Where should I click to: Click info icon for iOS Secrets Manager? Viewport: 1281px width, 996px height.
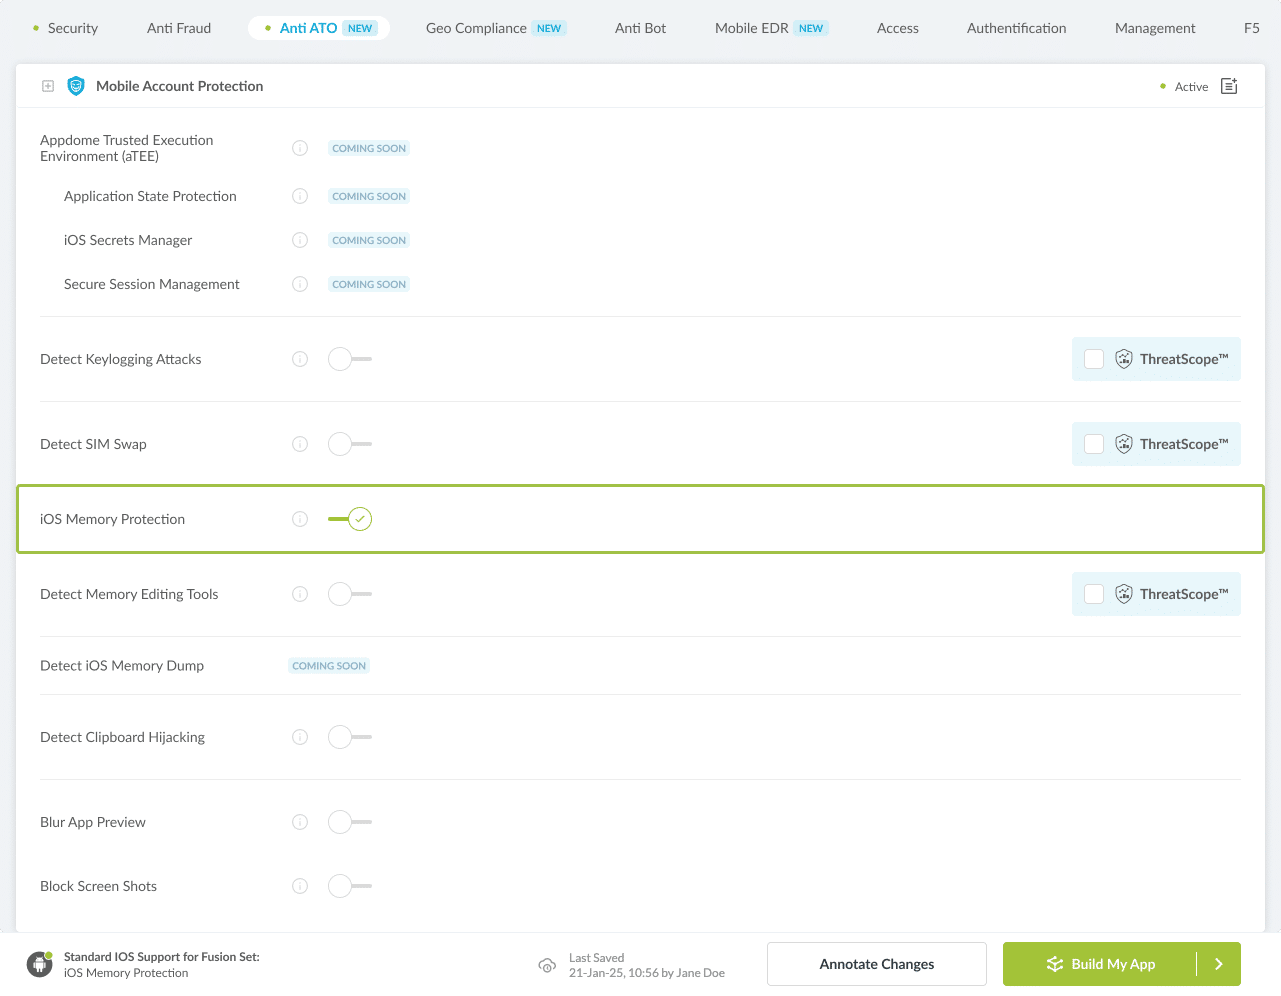300,240
